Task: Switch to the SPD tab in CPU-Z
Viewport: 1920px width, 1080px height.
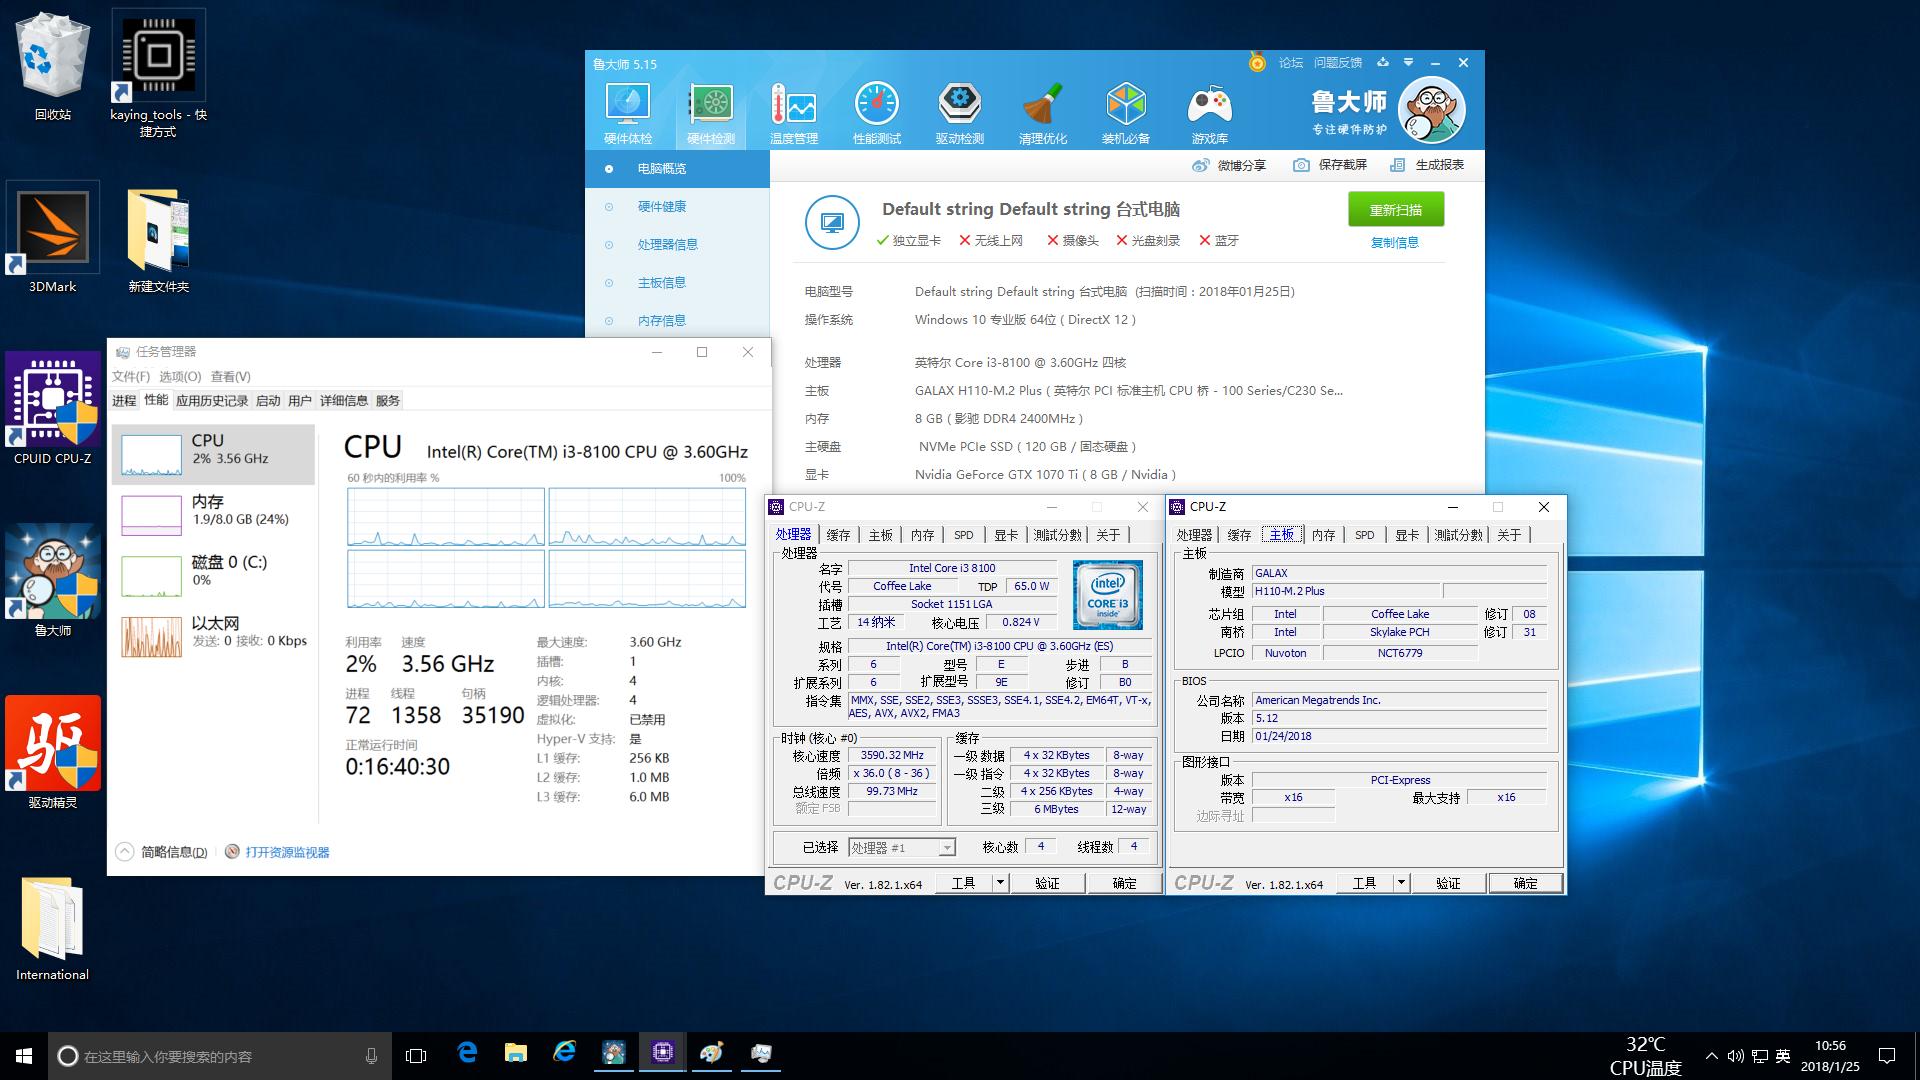Action: (963, 534)
